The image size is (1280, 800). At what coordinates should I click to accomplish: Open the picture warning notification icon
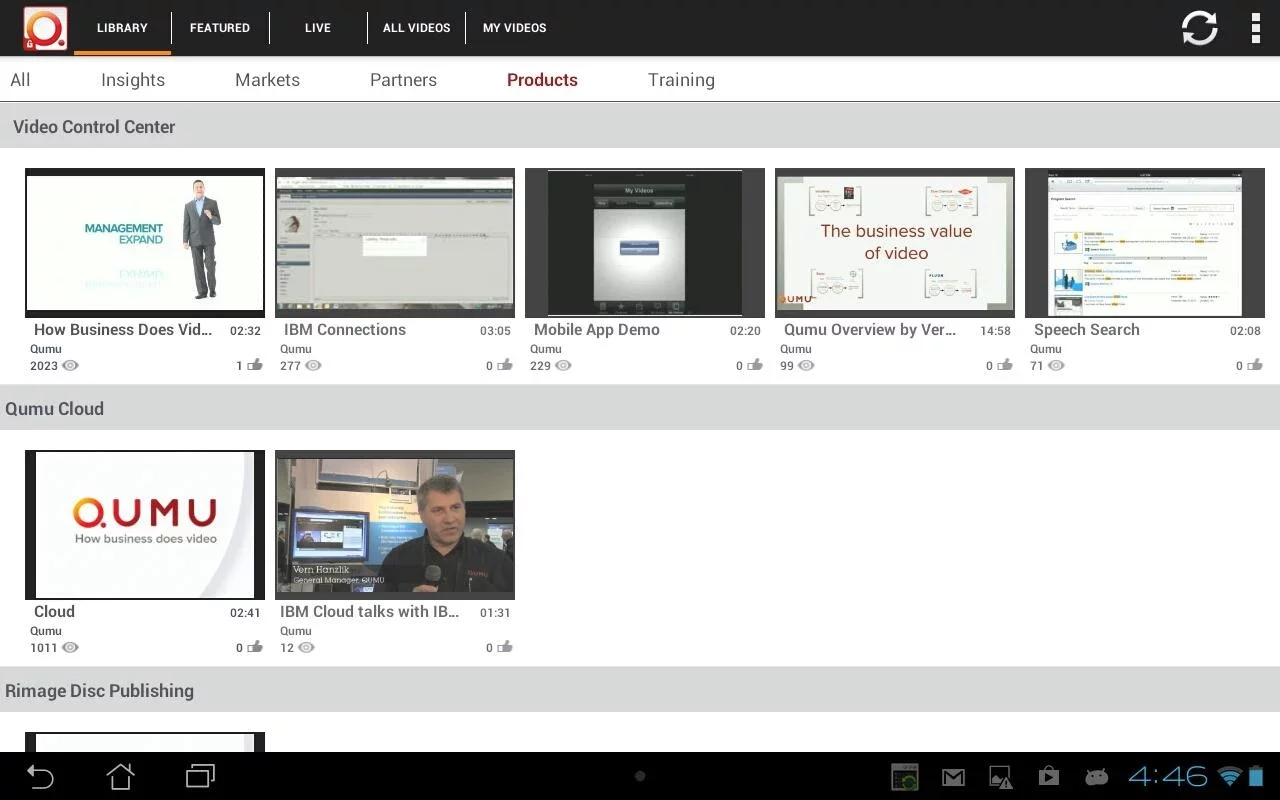click(1001, 777)
